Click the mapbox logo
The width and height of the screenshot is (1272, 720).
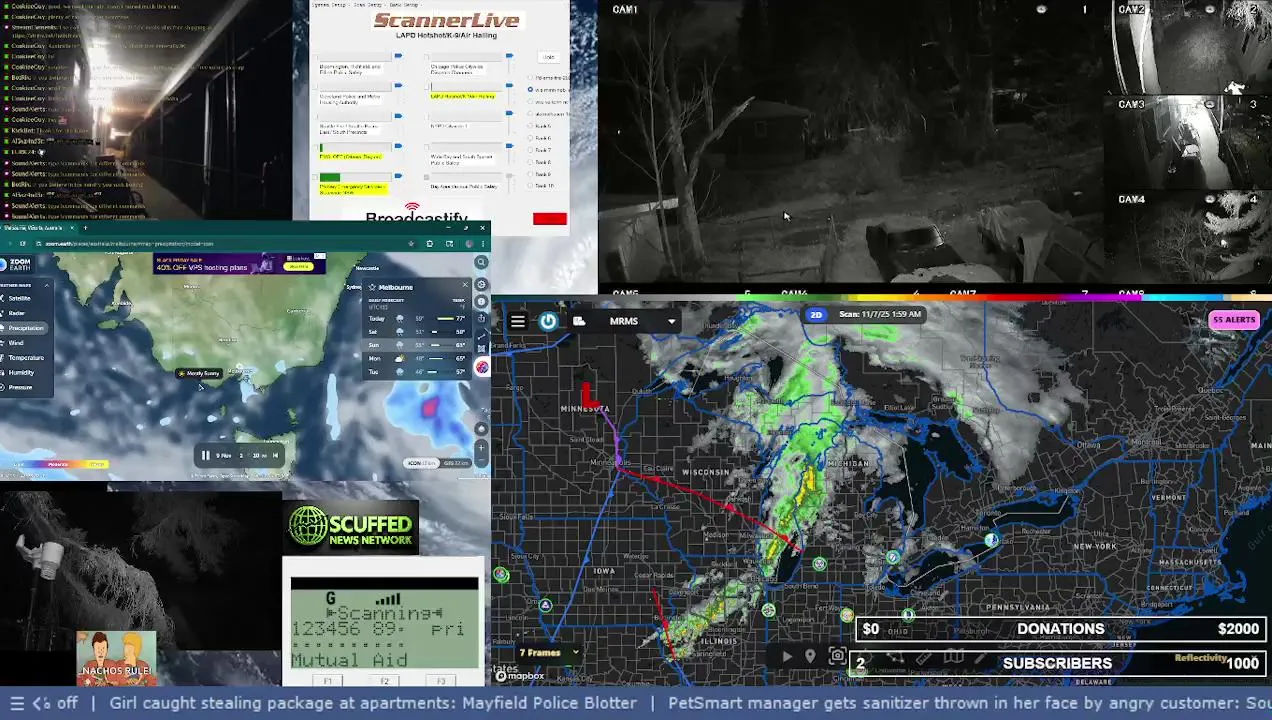(521, 676)
